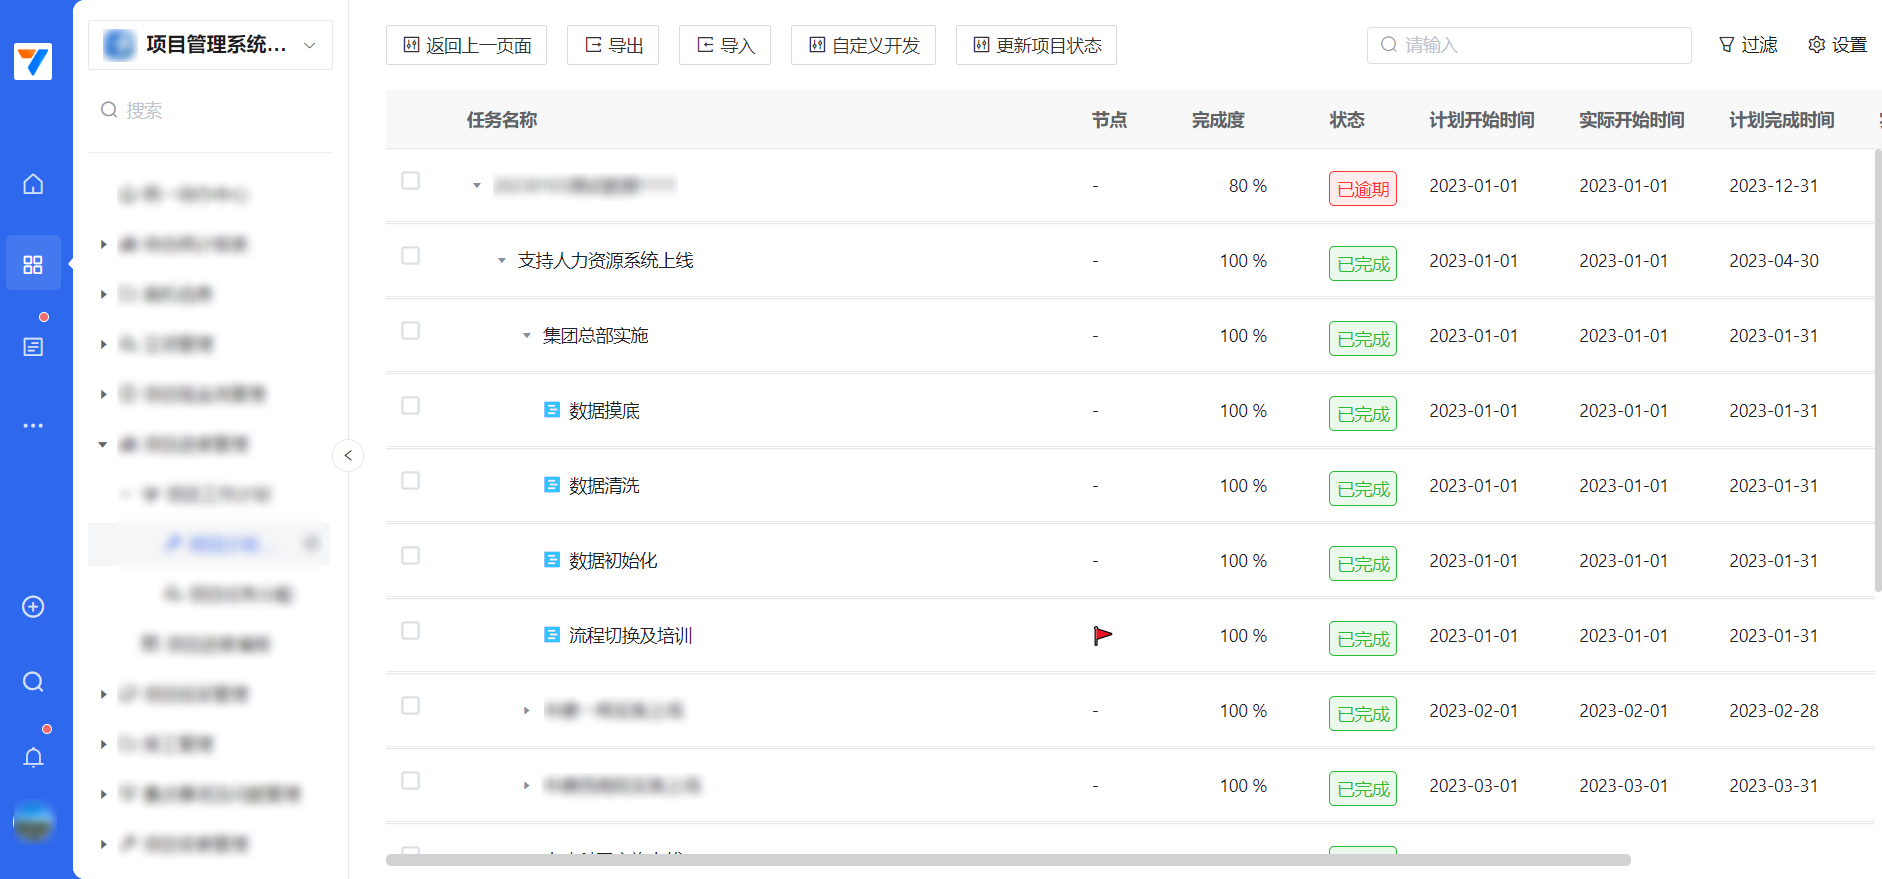Click the 计划开始时间 column header

(x=1481, y=120)
